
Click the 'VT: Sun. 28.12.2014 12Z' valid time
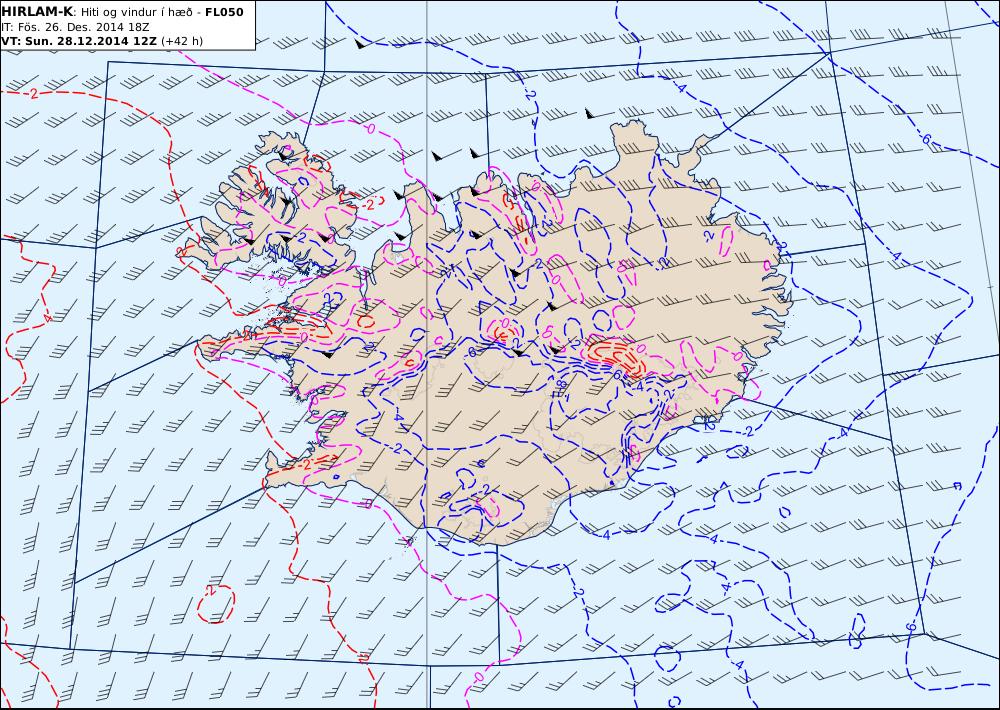pyautogui.click(x=79, y=41)
